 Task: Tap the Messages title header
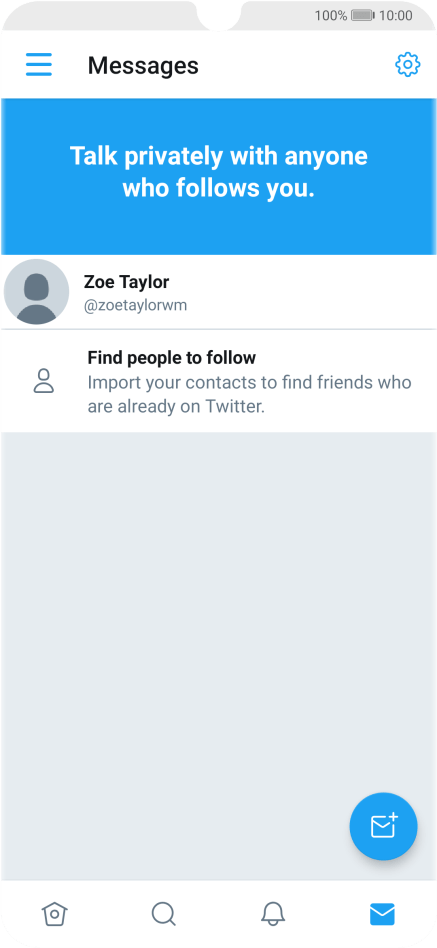click(x=143, y=65)
